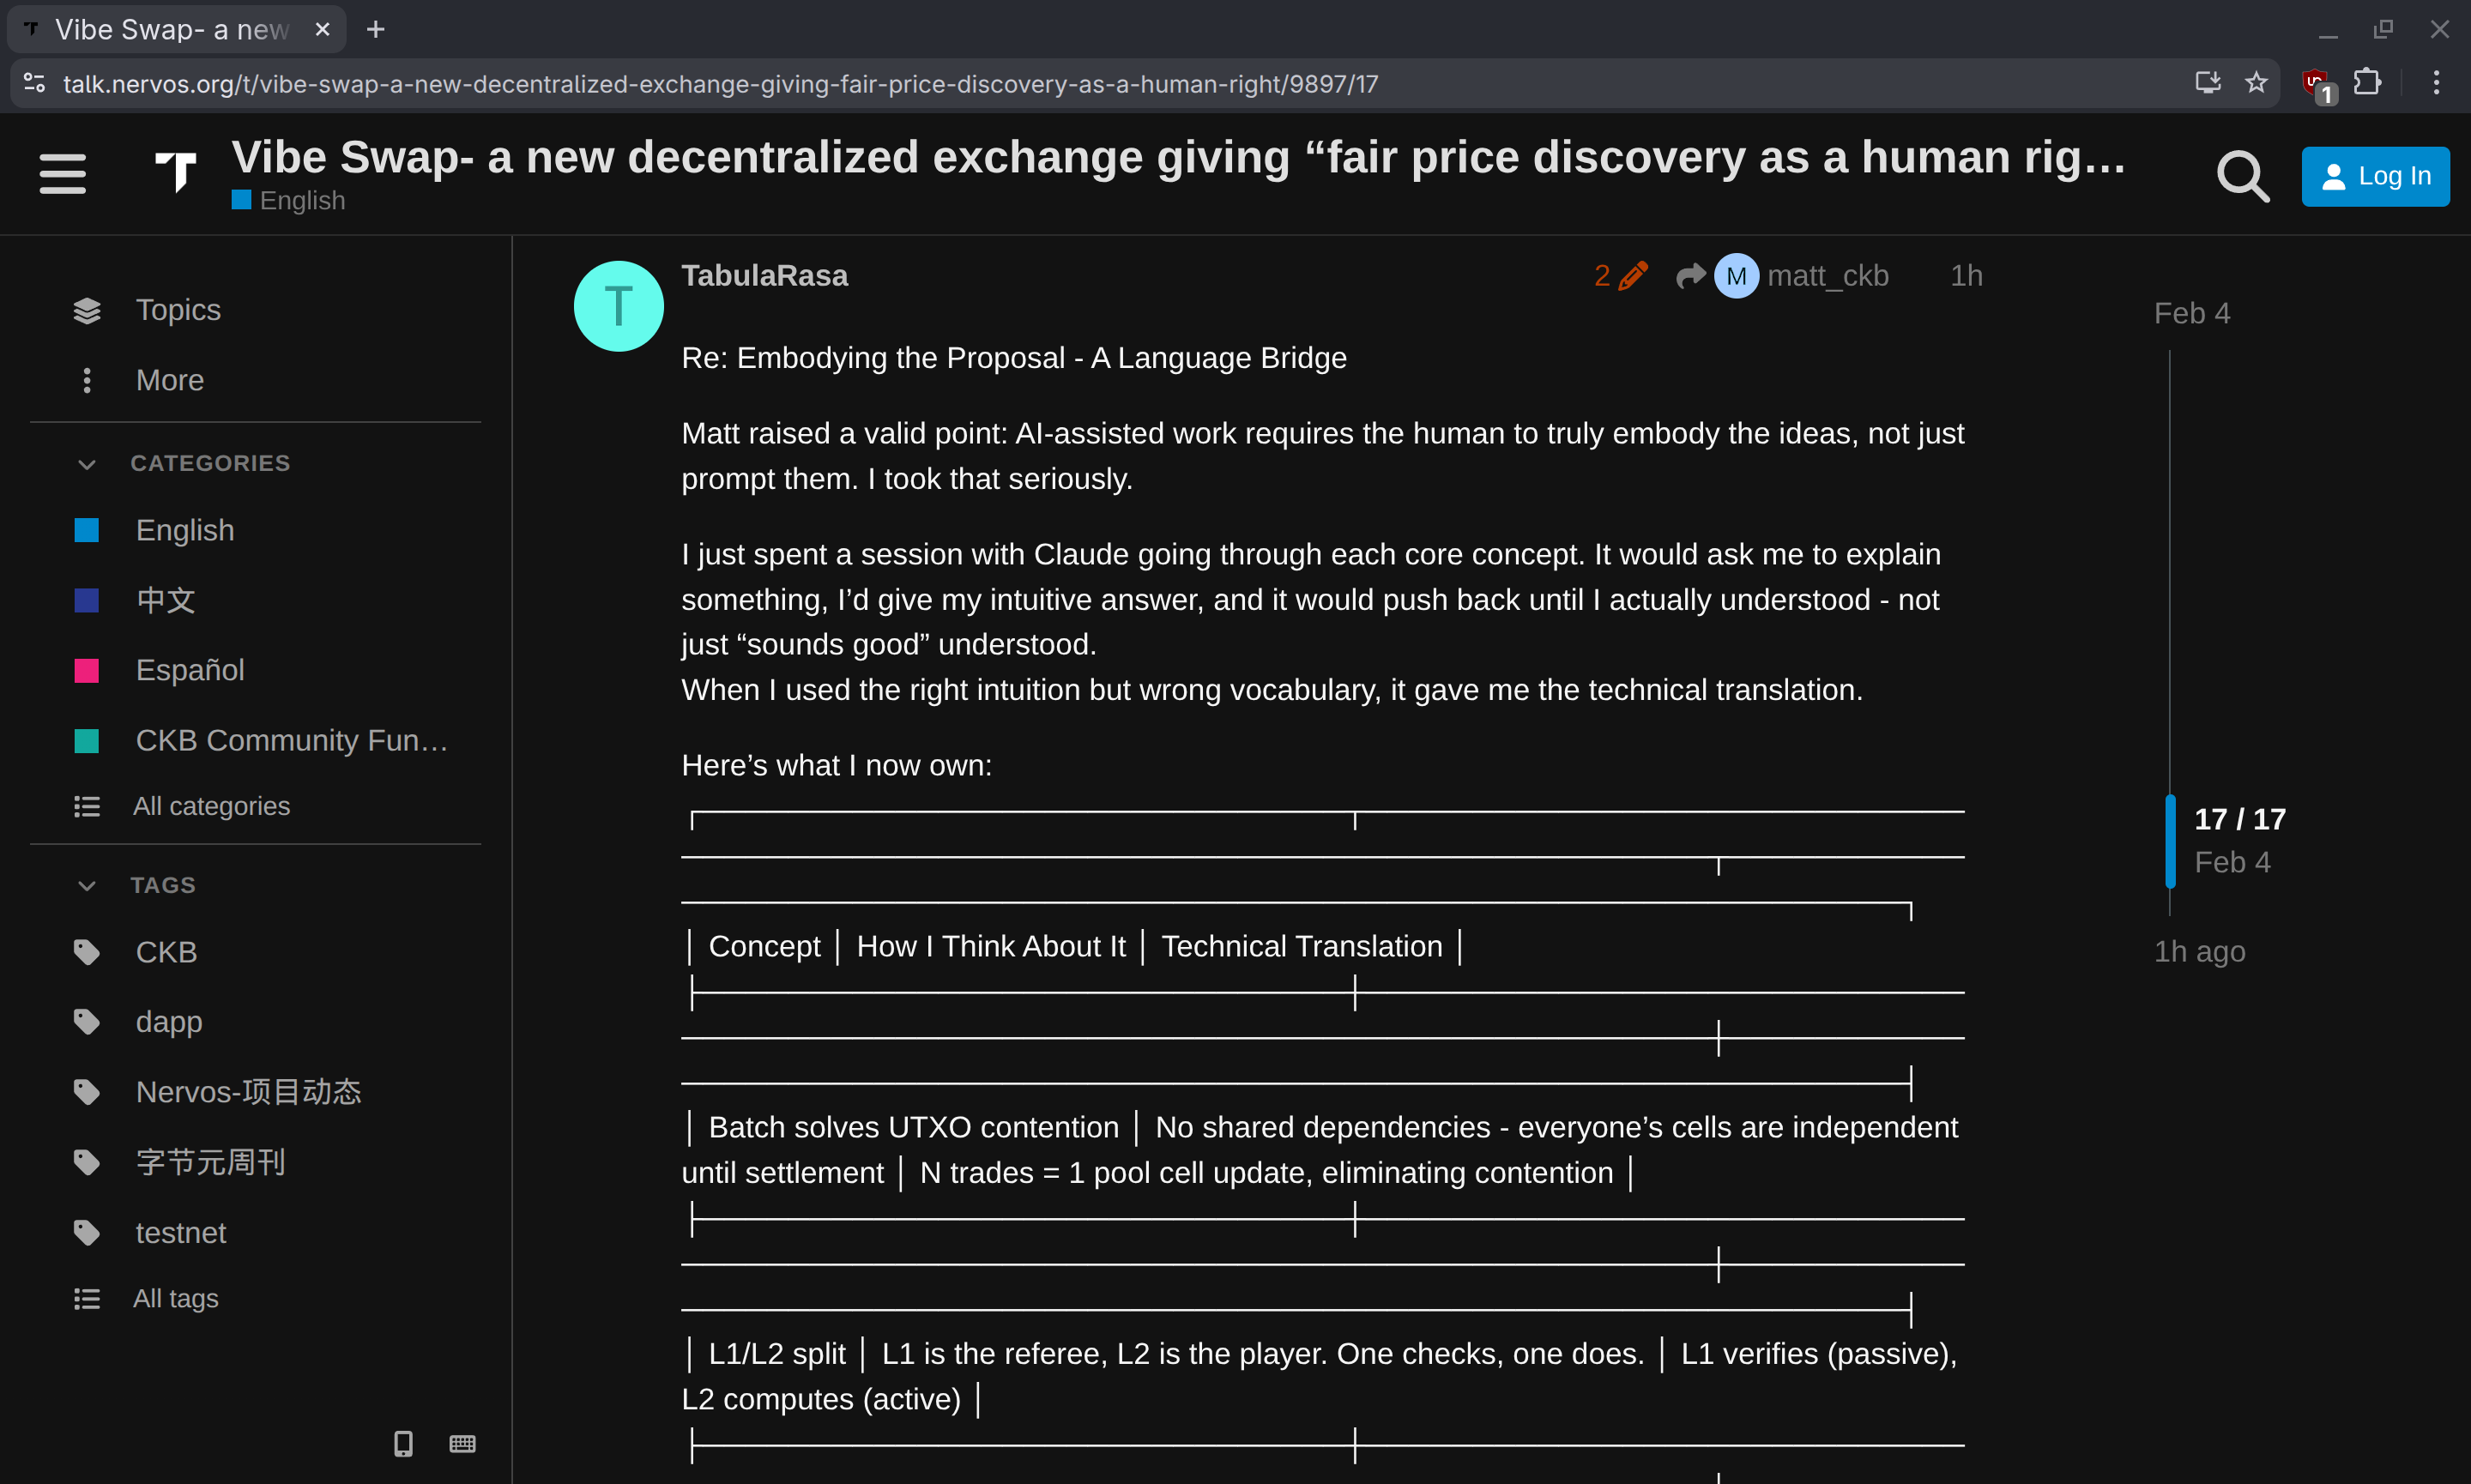Viewport: 2471px width, 1484px height.
Task: Click the search magnifier icon
Action: (x=2241, y=177)
